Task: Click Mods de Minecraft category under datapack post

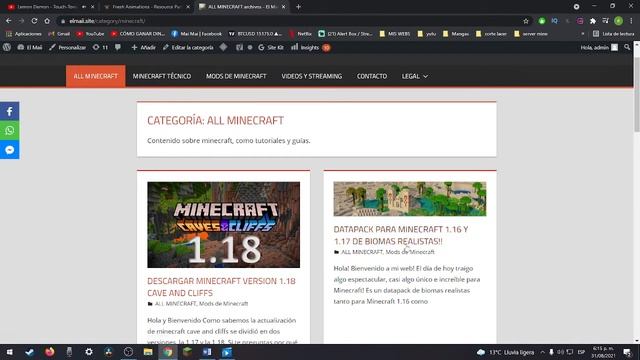Action: click(x=410, y=252)
